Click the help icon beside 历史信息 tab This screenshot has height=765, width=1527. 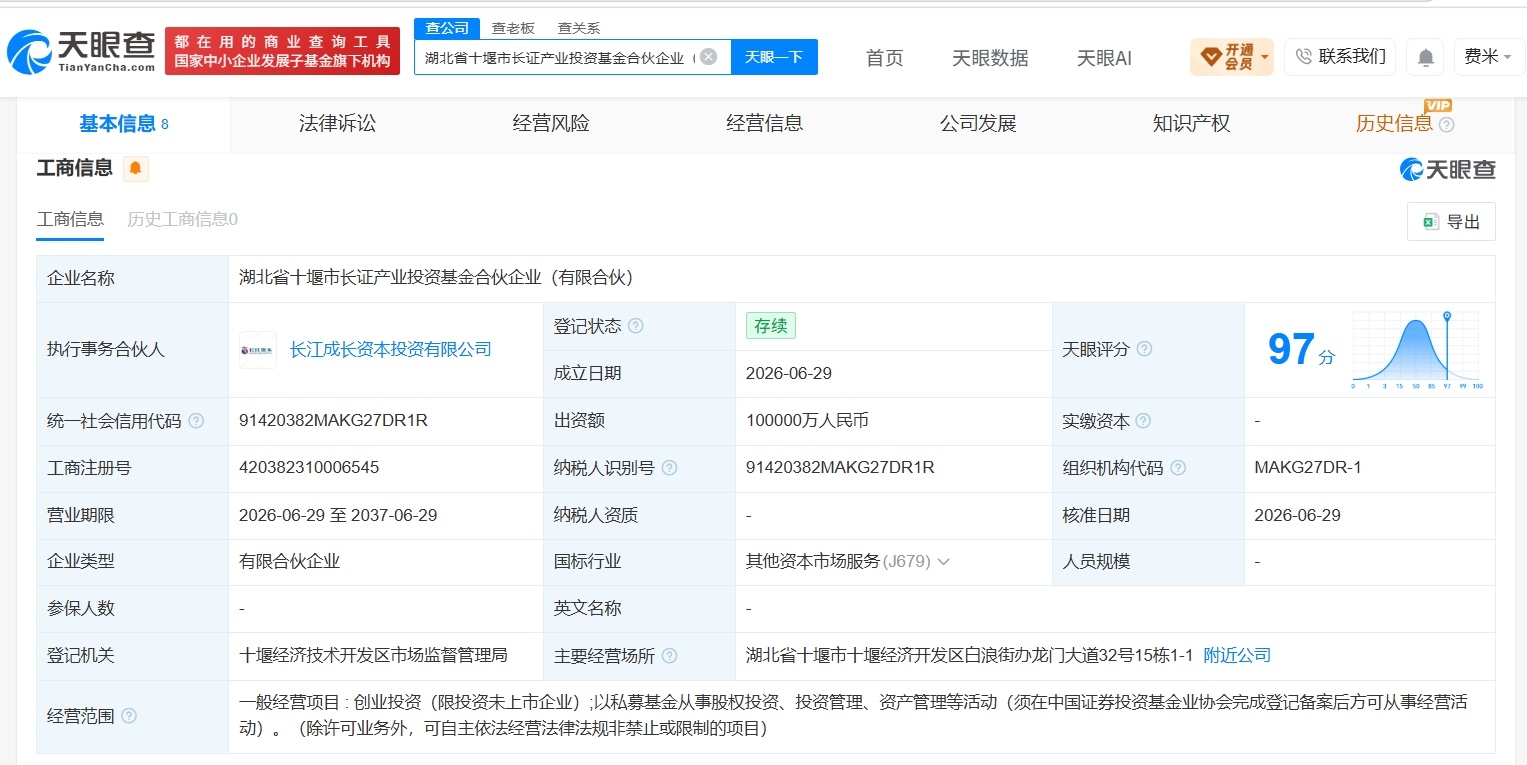coord(1446,125)
